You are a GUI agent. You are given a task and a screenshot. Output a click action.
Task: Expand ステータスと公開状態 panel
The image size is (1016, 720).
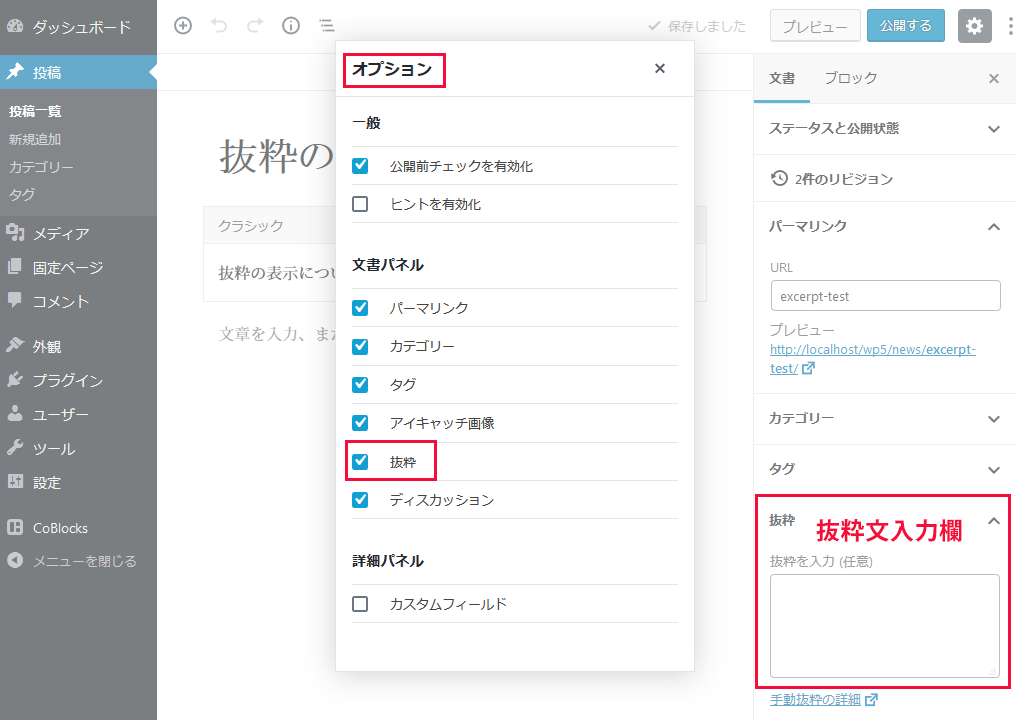pyautogui.click(x=884, y=128)
